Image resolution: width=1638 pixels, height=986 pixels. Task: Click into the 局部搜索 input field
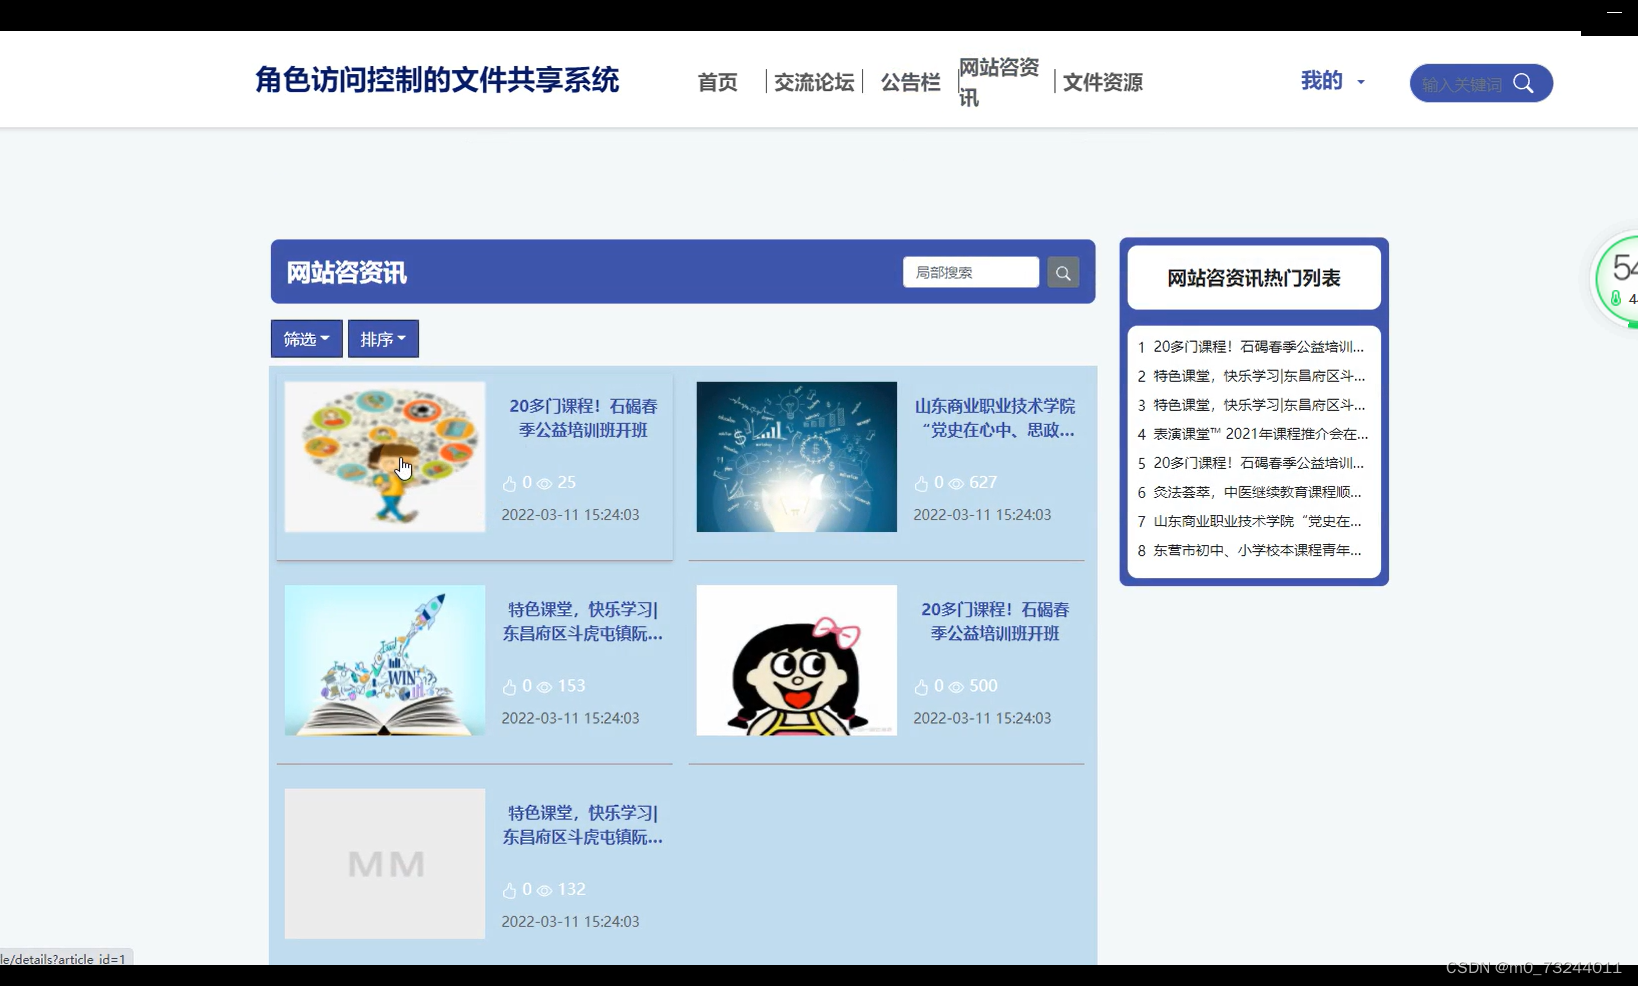click(x=971, y=272)
